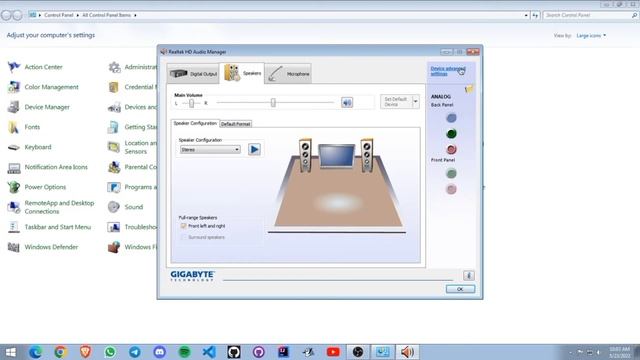Open Google Chrome from the taskbar

pos(60,352)
